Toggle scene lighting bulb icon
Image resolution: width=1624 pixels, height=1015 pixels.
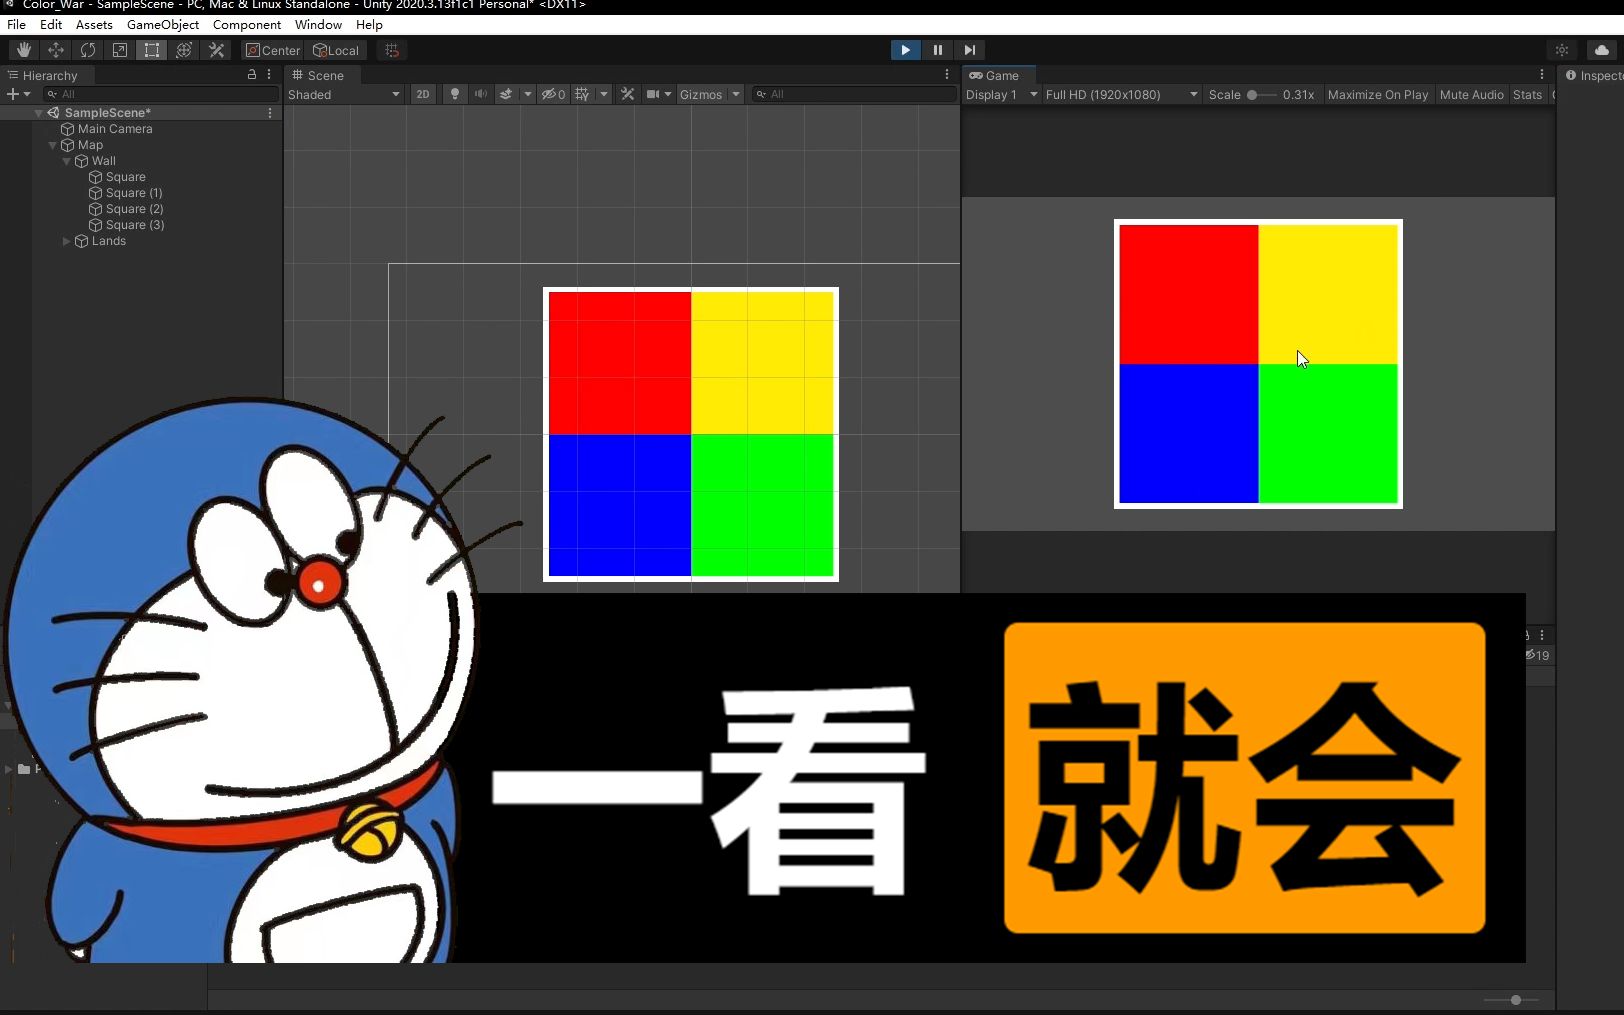[x=455, y=94]
